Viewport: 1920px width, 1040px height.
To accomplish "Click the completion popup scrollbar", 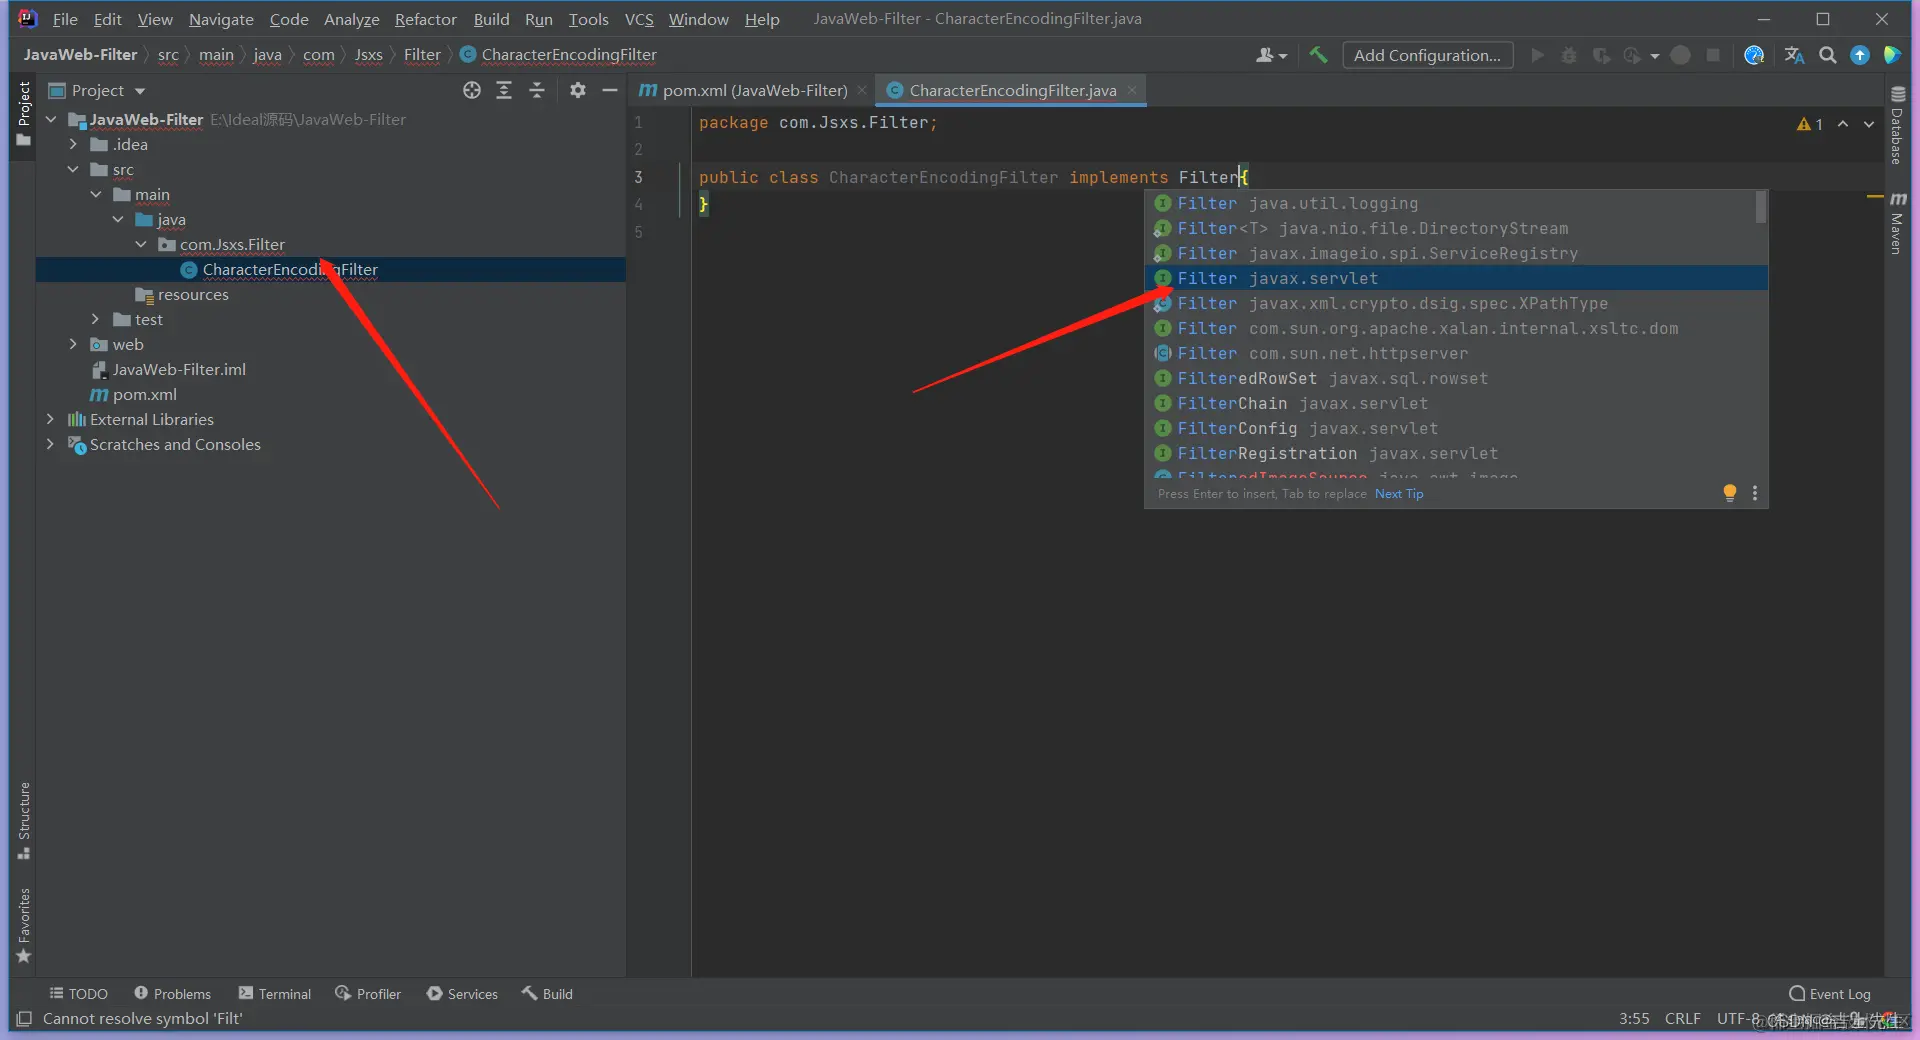I will pyautogui.click(x=1761, y=208).
